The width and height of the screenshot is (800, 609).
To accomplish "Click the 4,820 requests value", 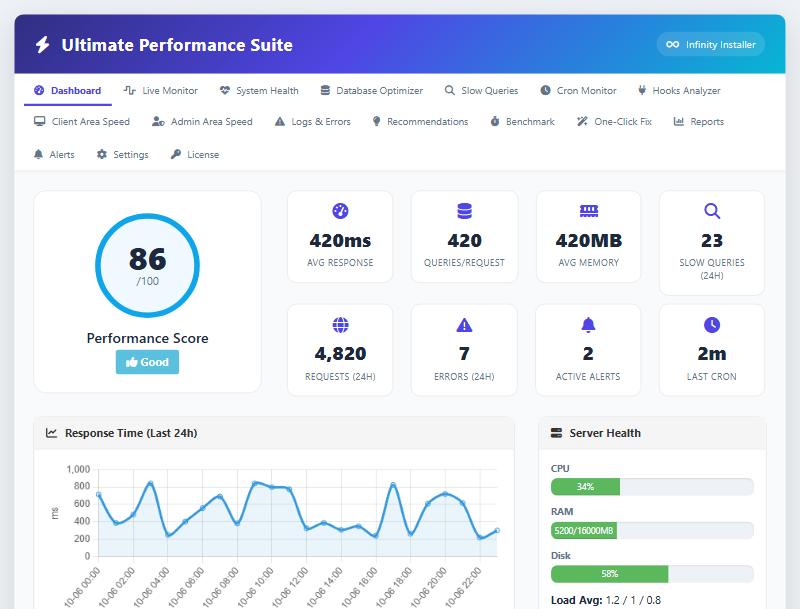I will 340,354.
